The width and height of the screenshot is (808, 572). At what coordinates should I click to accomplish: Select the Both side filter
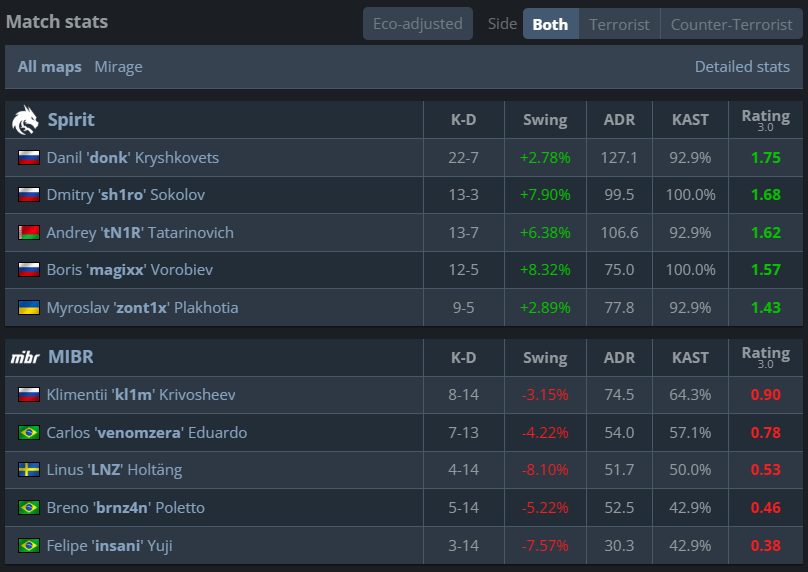550,24
